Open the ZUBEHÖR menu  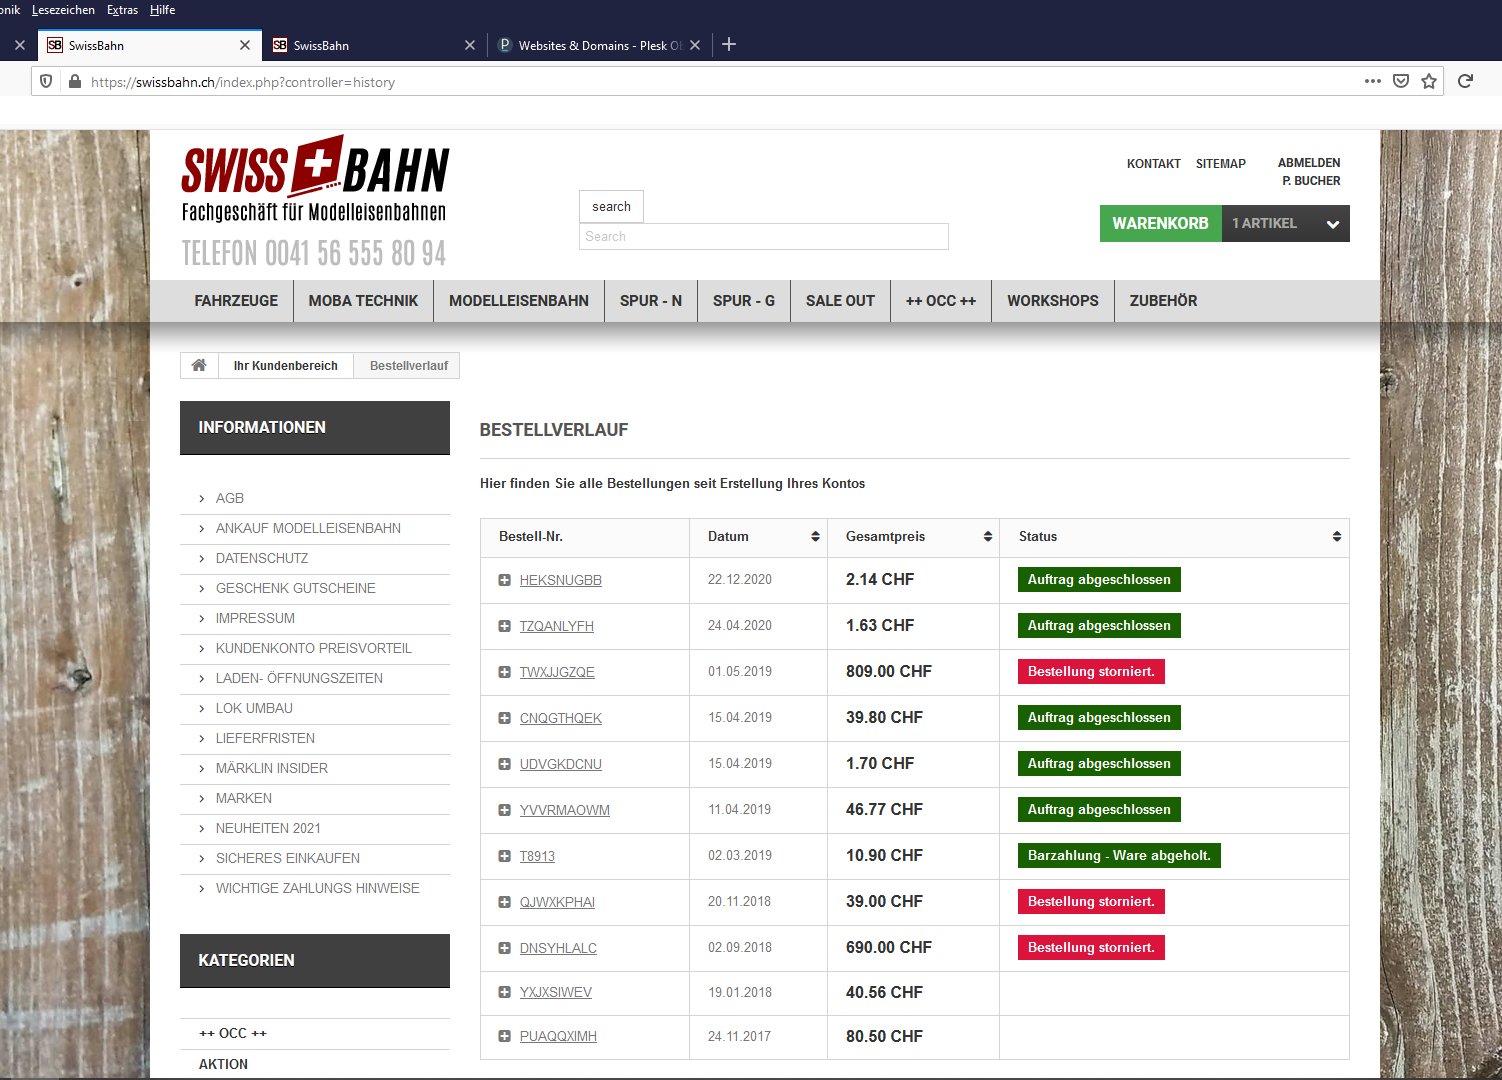tap(1163, 301)
